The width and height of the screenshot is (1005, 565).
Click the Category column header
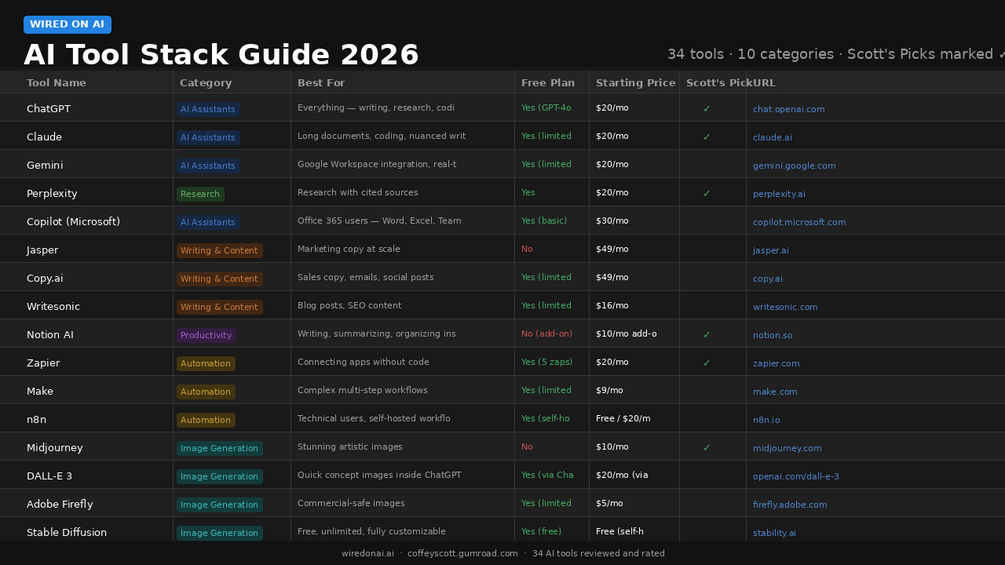pos(206,83)
